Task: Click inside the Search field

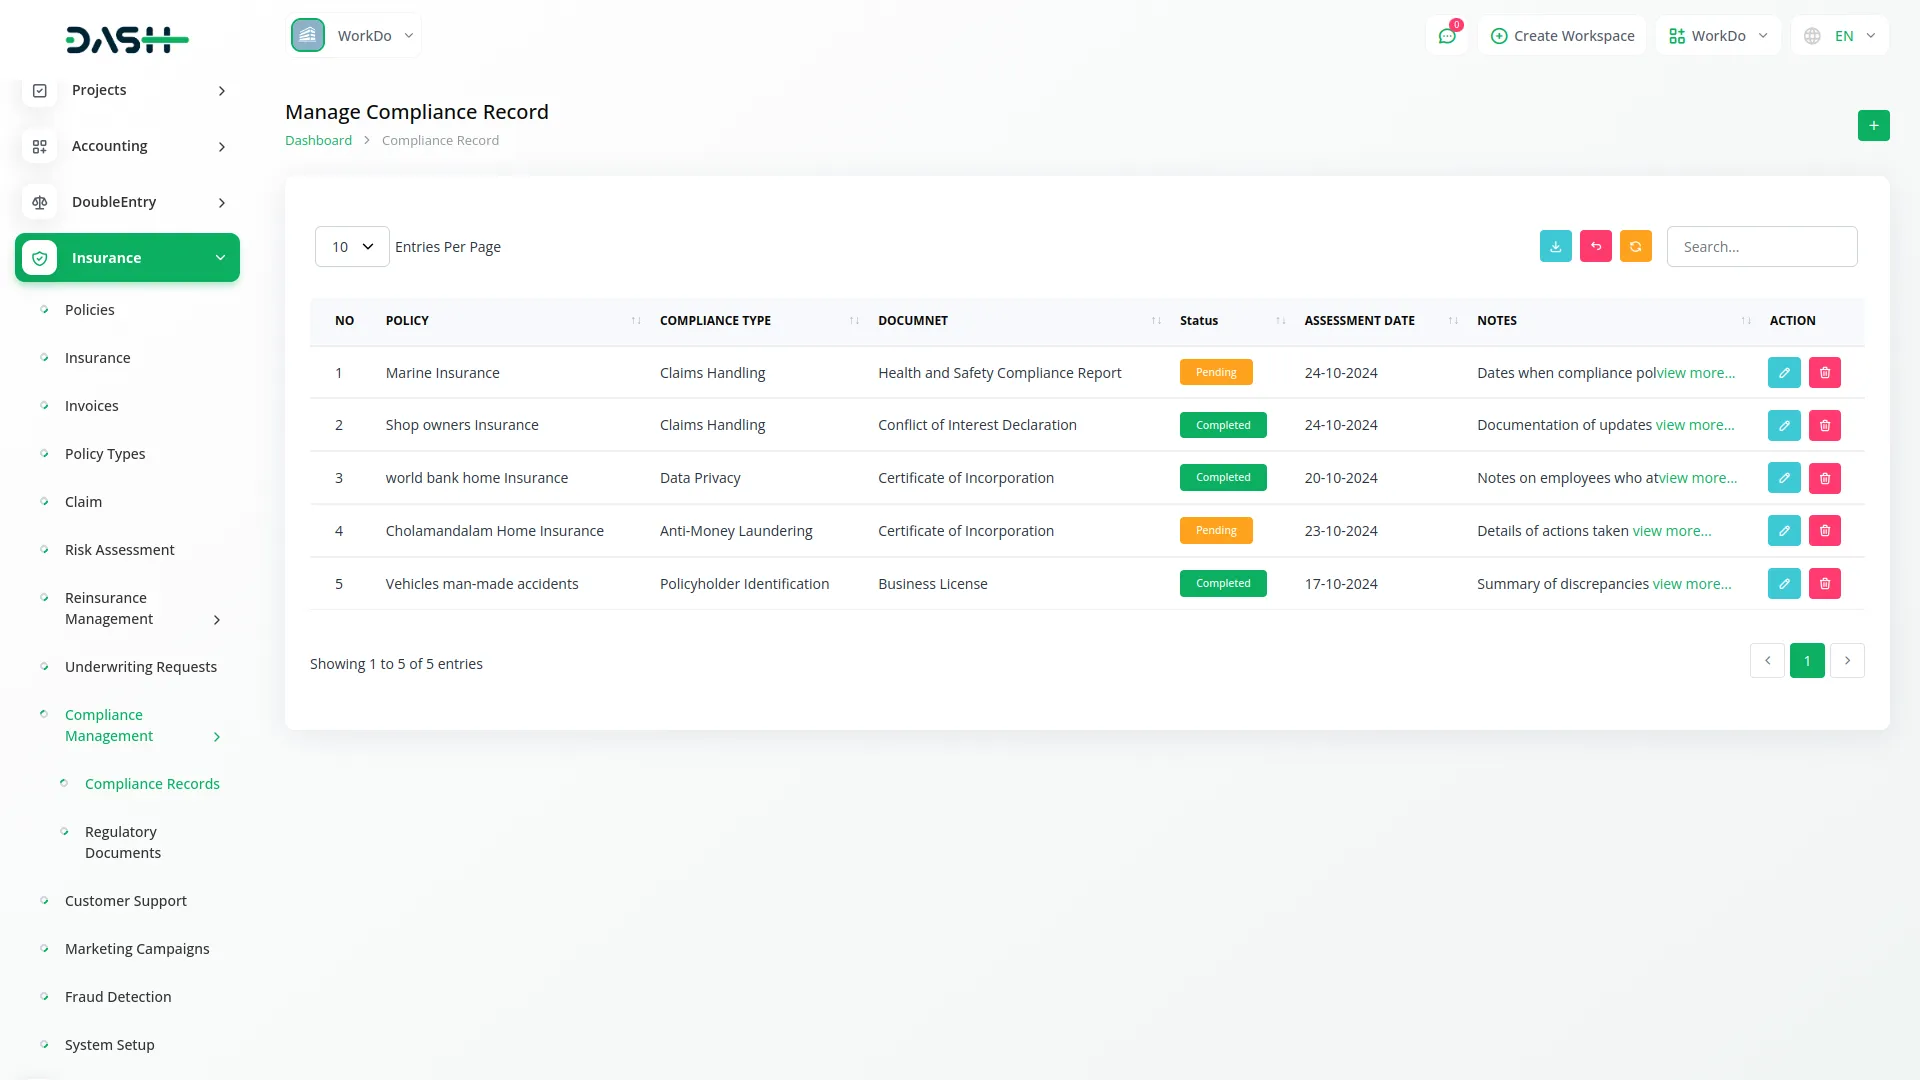Action: tap(1762, 246)
